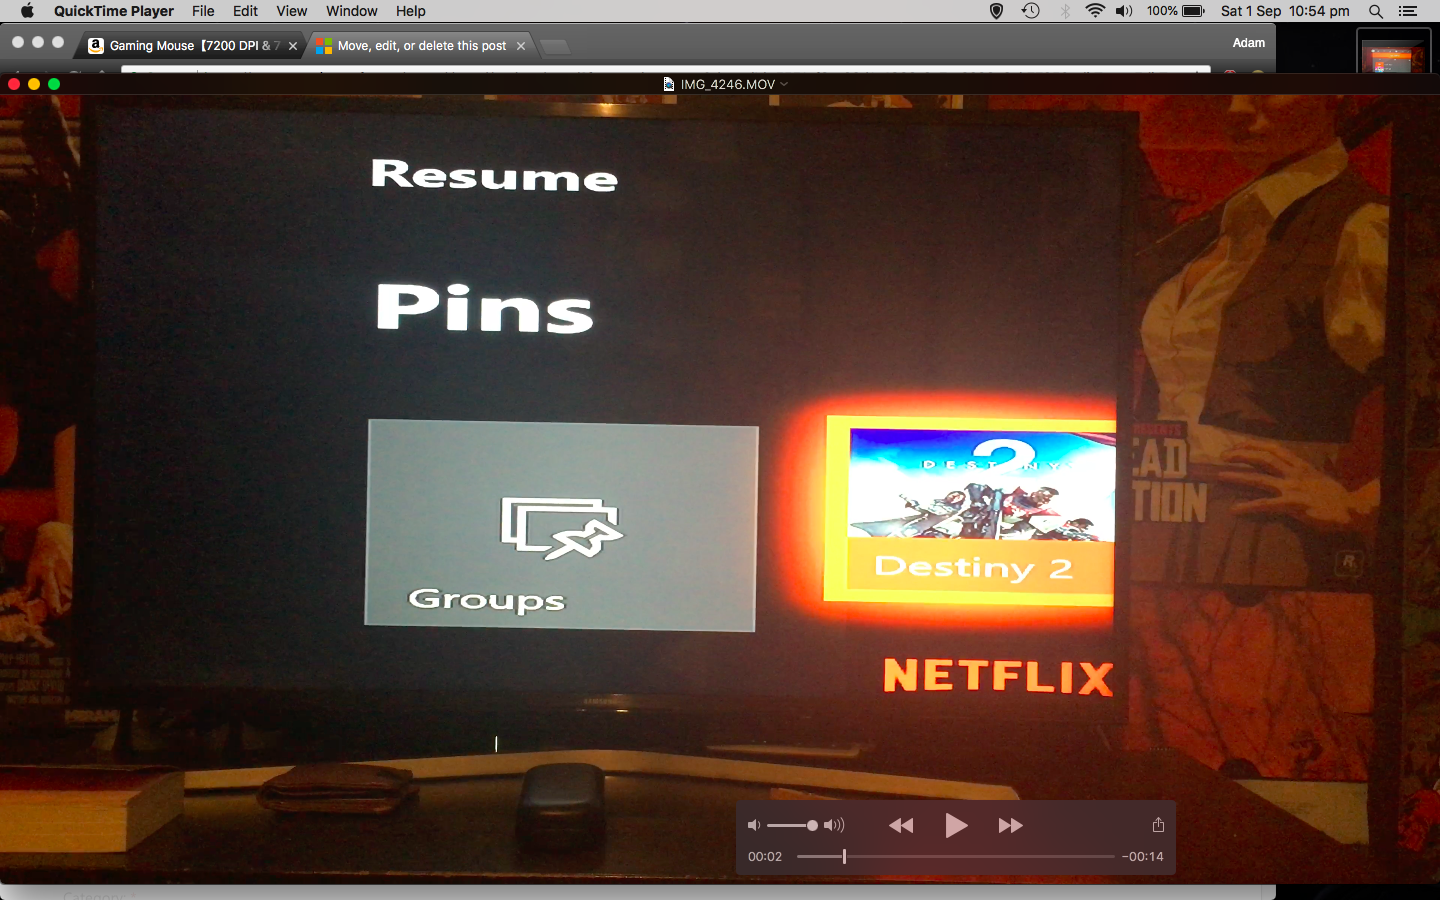Open the Window menu
Viewport: 1440px width, 900px height.
pyautogui.click(x=352, y=11)
